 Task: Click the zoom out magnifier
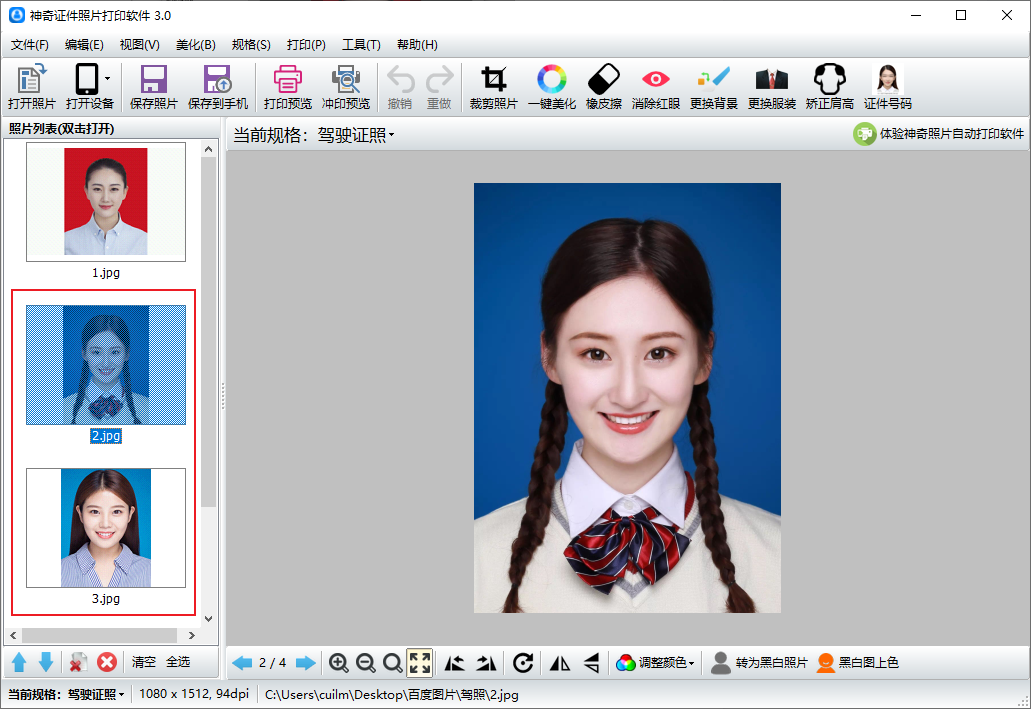click(366, 663)
